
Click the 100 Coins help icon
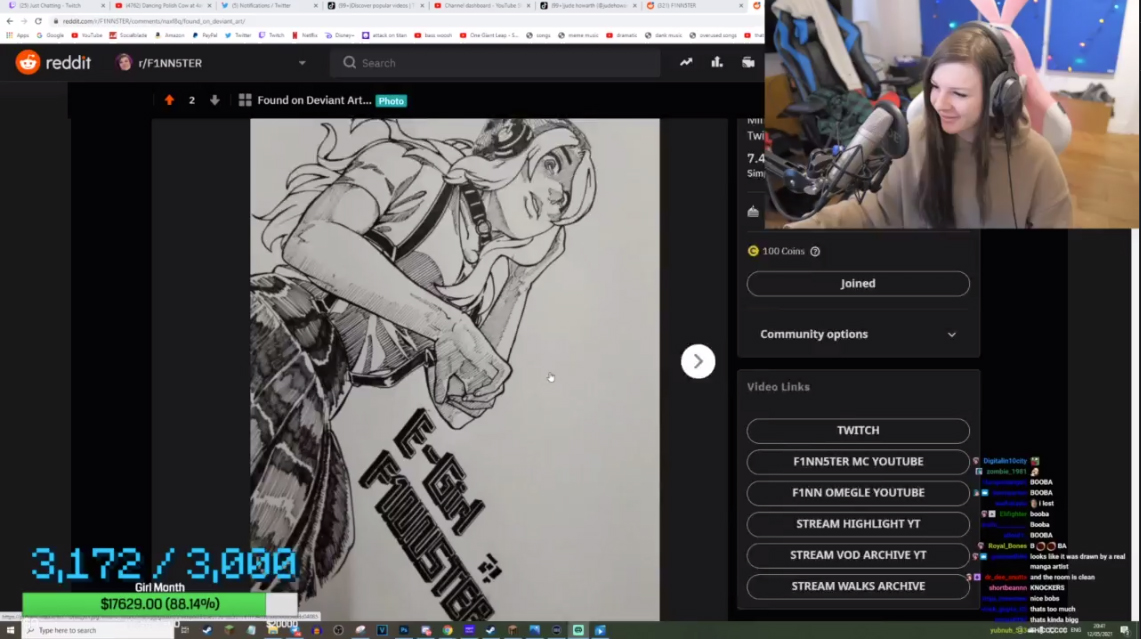815,251
